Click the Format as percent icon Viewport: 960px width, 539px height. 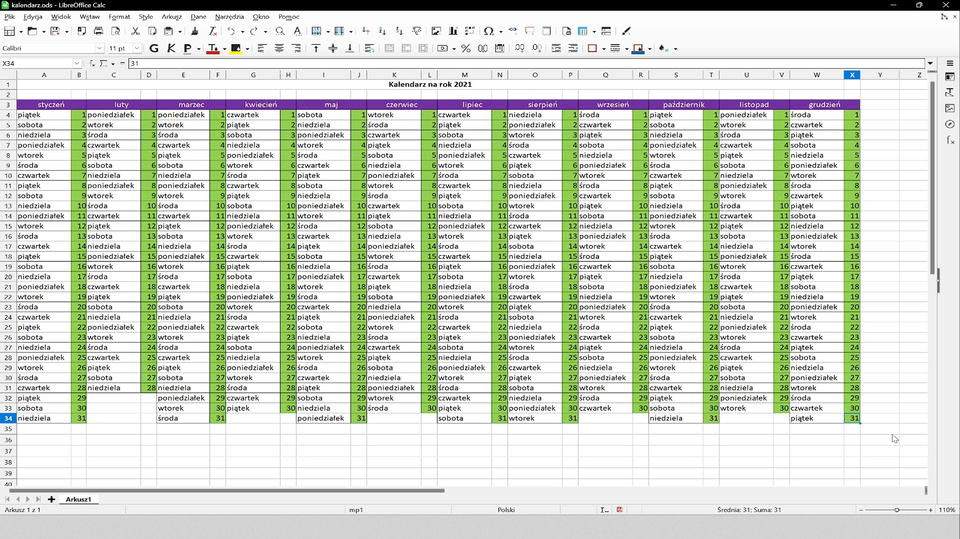[x=466, y=48]
